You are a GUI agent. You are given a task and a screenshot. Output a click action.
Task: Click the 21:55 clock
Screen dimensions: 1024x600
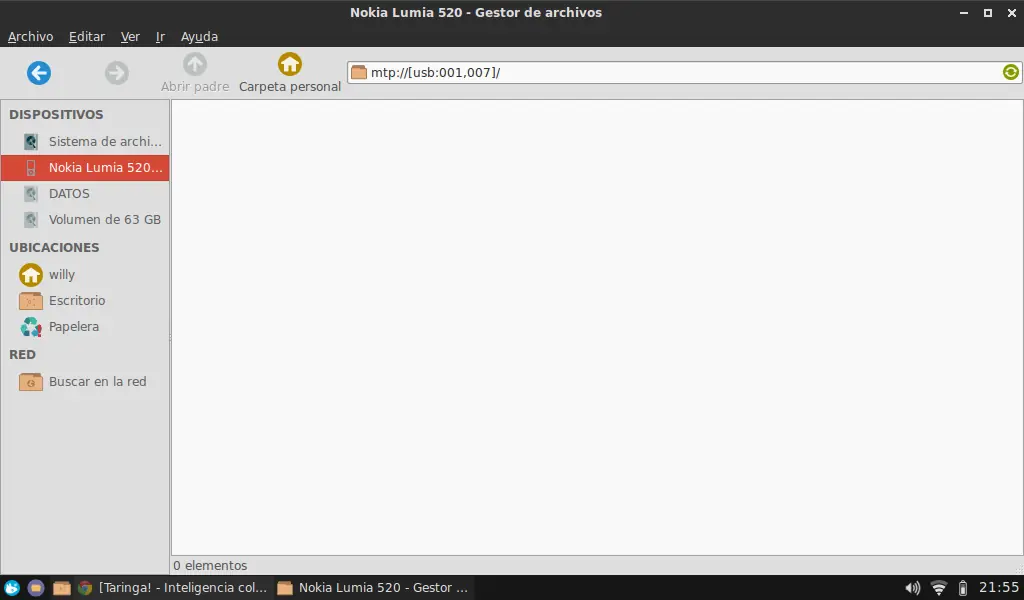(x=999, y=588)
